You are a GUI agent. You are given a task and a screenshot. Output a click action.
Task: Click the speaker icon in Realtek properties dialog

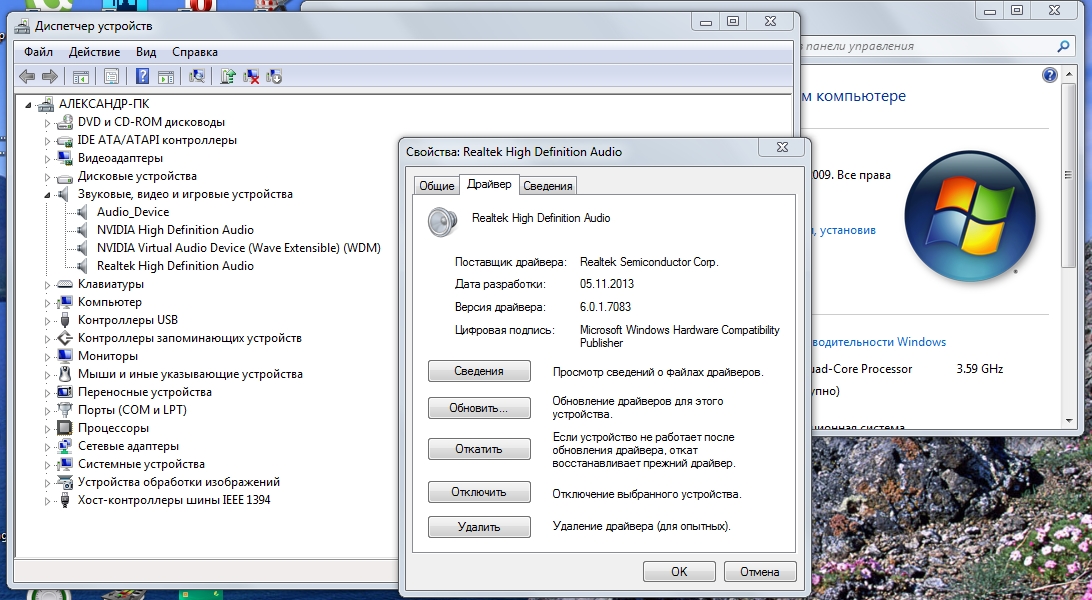(442, 222)
